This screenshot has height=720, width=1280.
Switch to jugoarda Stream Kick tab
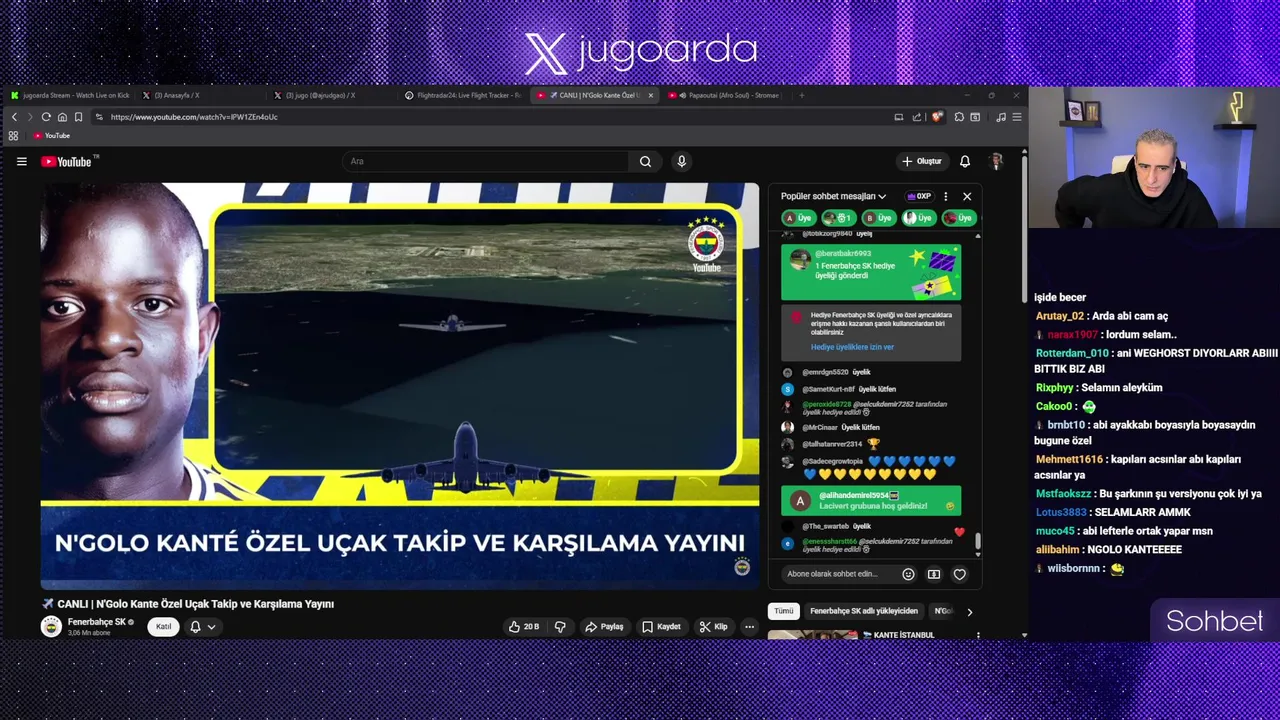[x=69, y=95]
